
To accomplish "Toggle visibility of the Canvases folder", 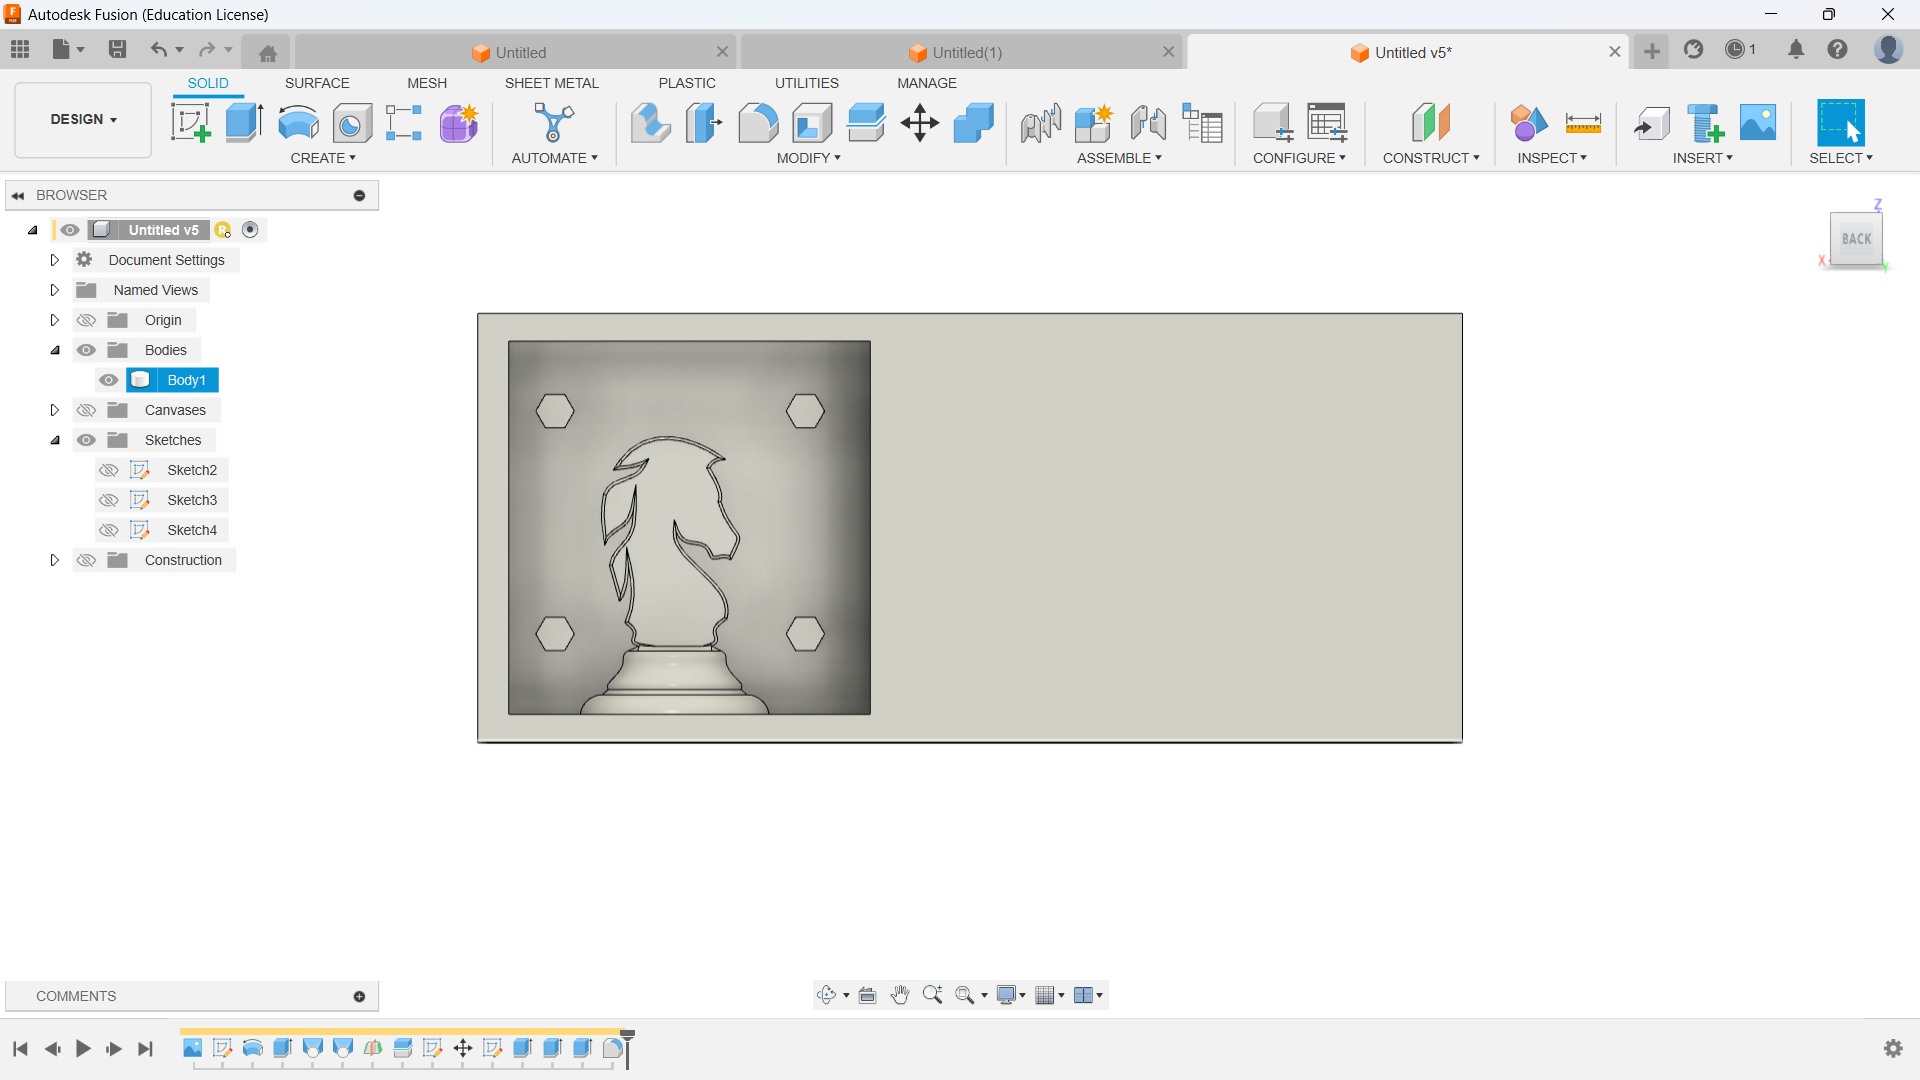I will click(87, 410).
